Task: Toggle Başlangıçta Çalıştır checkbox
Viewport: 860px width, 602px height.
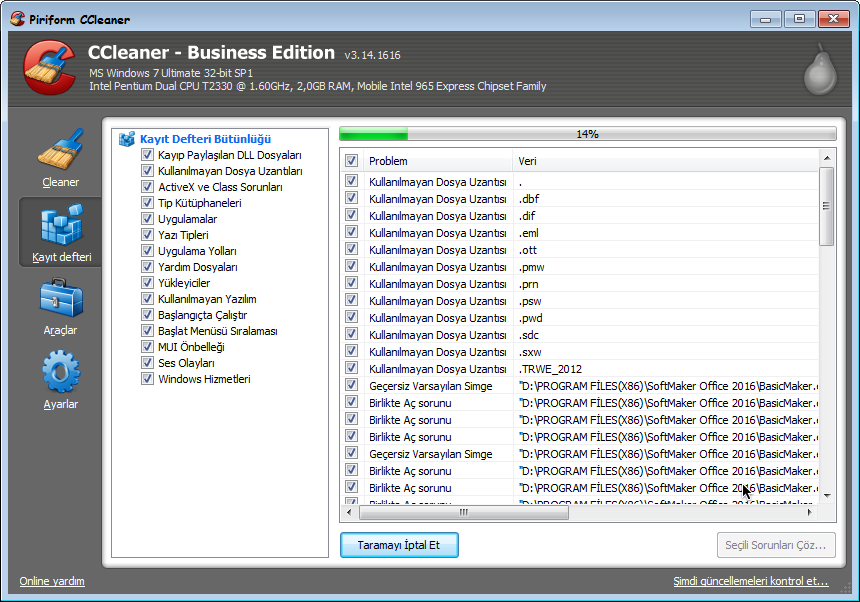Action: (147, 314)
